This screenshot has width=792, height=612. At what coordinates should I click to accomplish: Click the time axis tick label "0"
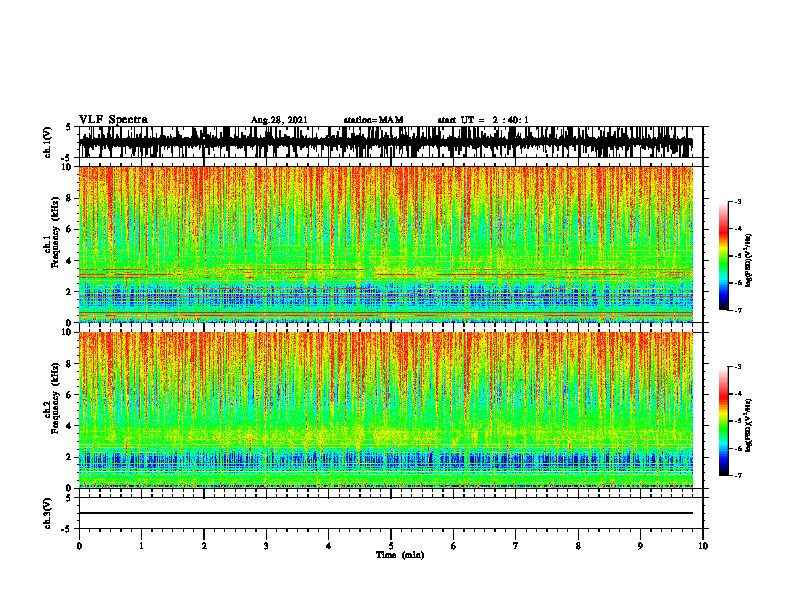[x=79, y=546]
